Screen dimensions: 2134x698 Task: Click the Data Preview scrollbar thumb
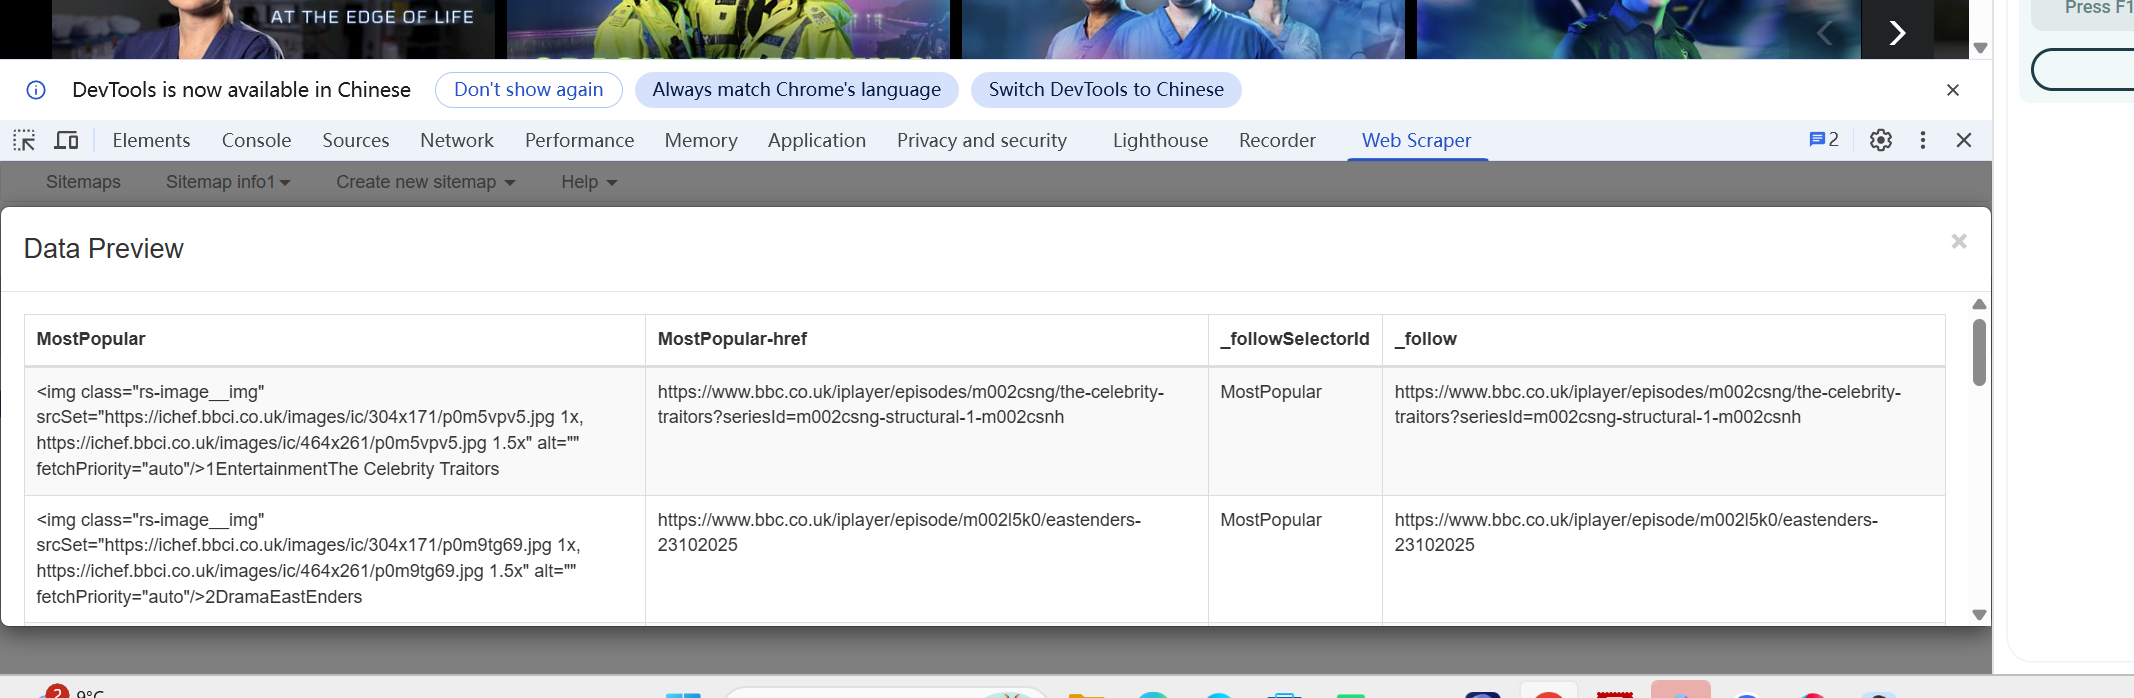tap(1978, 352)
